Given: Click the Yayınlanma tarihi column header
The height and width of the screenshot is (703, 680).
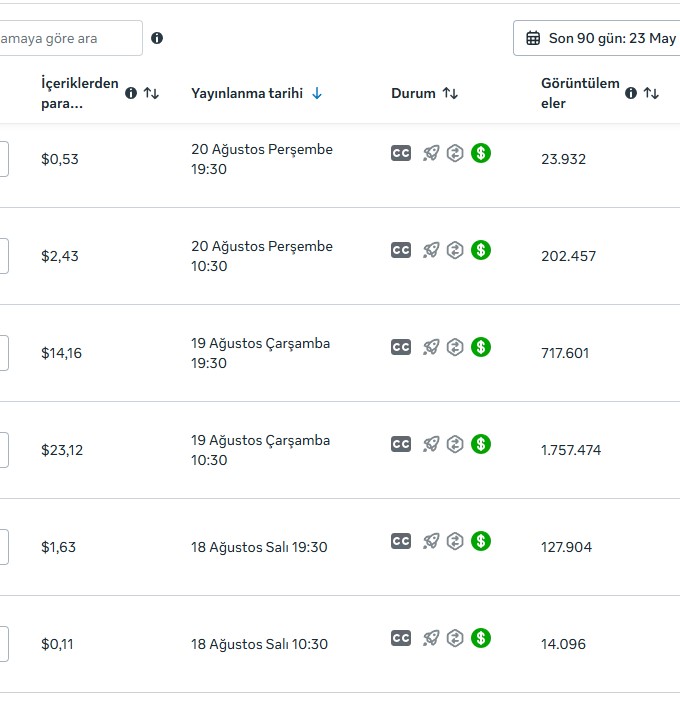Looking at the screenshot, I should click(247, 93).
